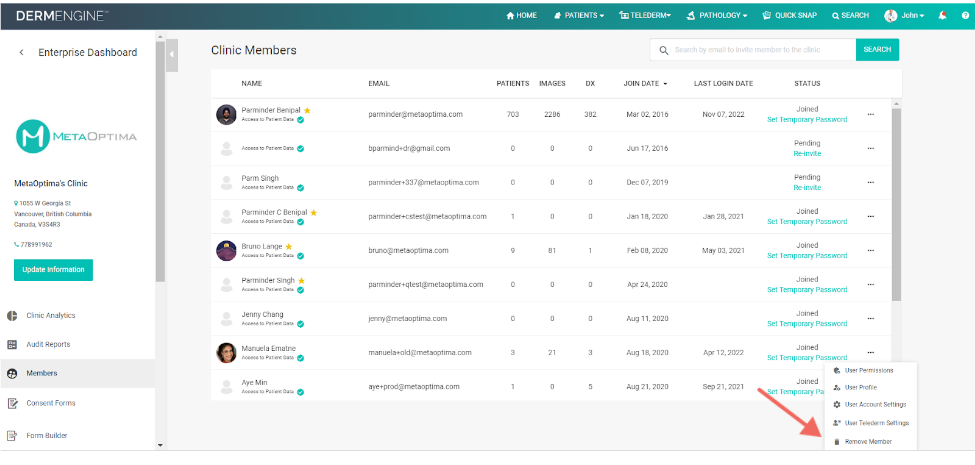Click Manuela Ematne's avatar photo
Viewport: 975px width, 465px height.
pyautogui.click(x=226, y=352)
